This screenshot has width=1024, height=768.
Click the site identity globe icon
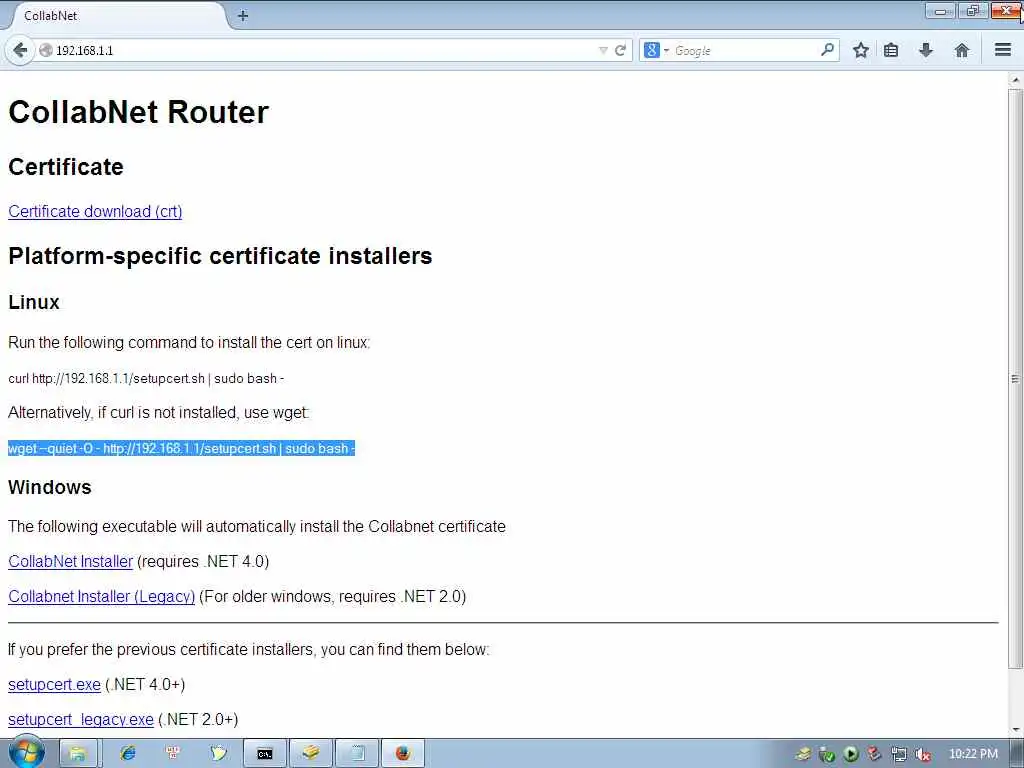point(45,50)
